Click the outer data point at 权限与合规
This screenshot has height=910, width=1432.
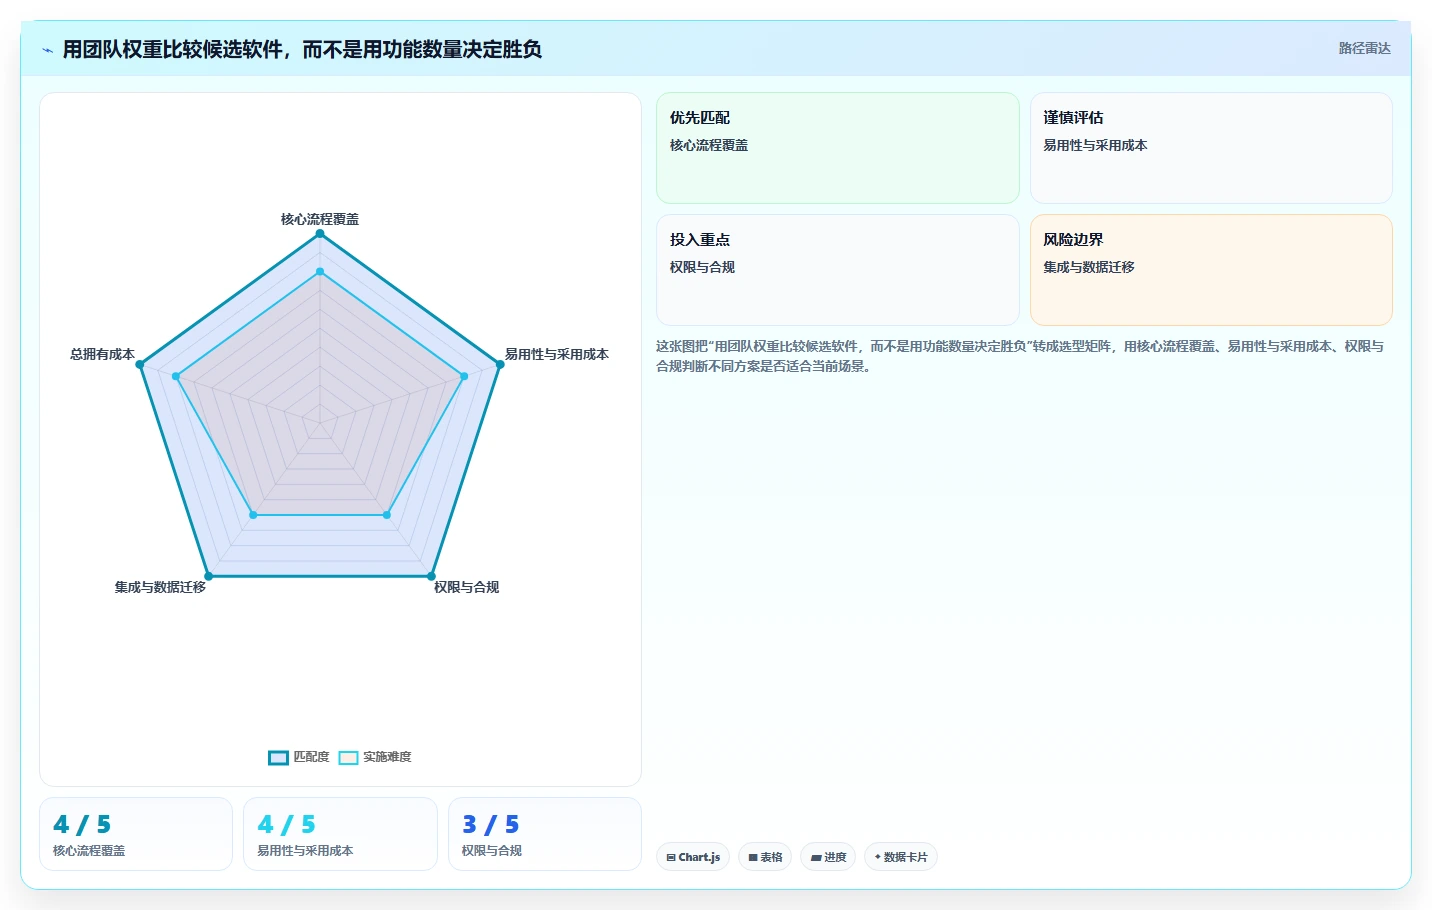431,576
